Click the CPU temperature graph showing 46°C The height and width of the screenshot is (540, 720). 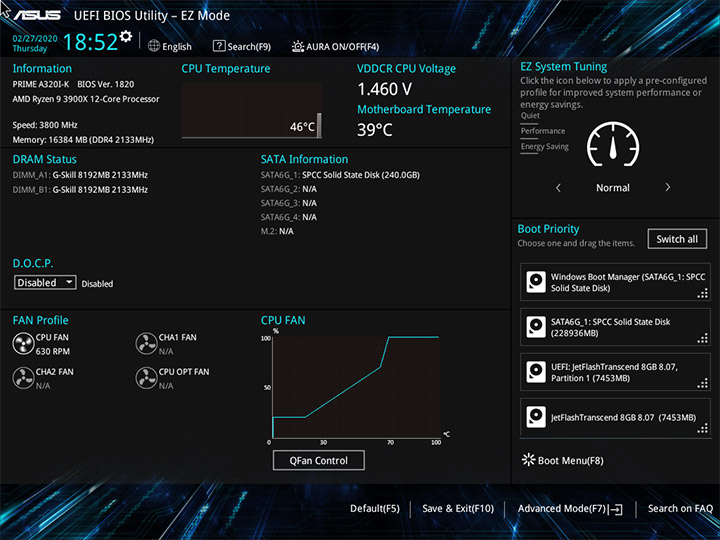pyautogui.click(x=252, y=110)
